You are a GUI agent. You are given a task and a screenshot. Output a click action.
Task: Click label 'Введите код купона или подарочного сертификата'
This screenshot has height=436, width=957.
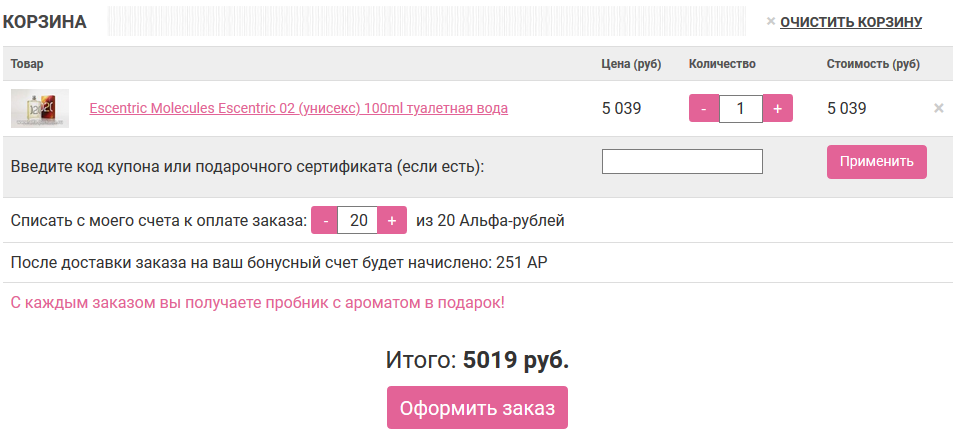247,166
